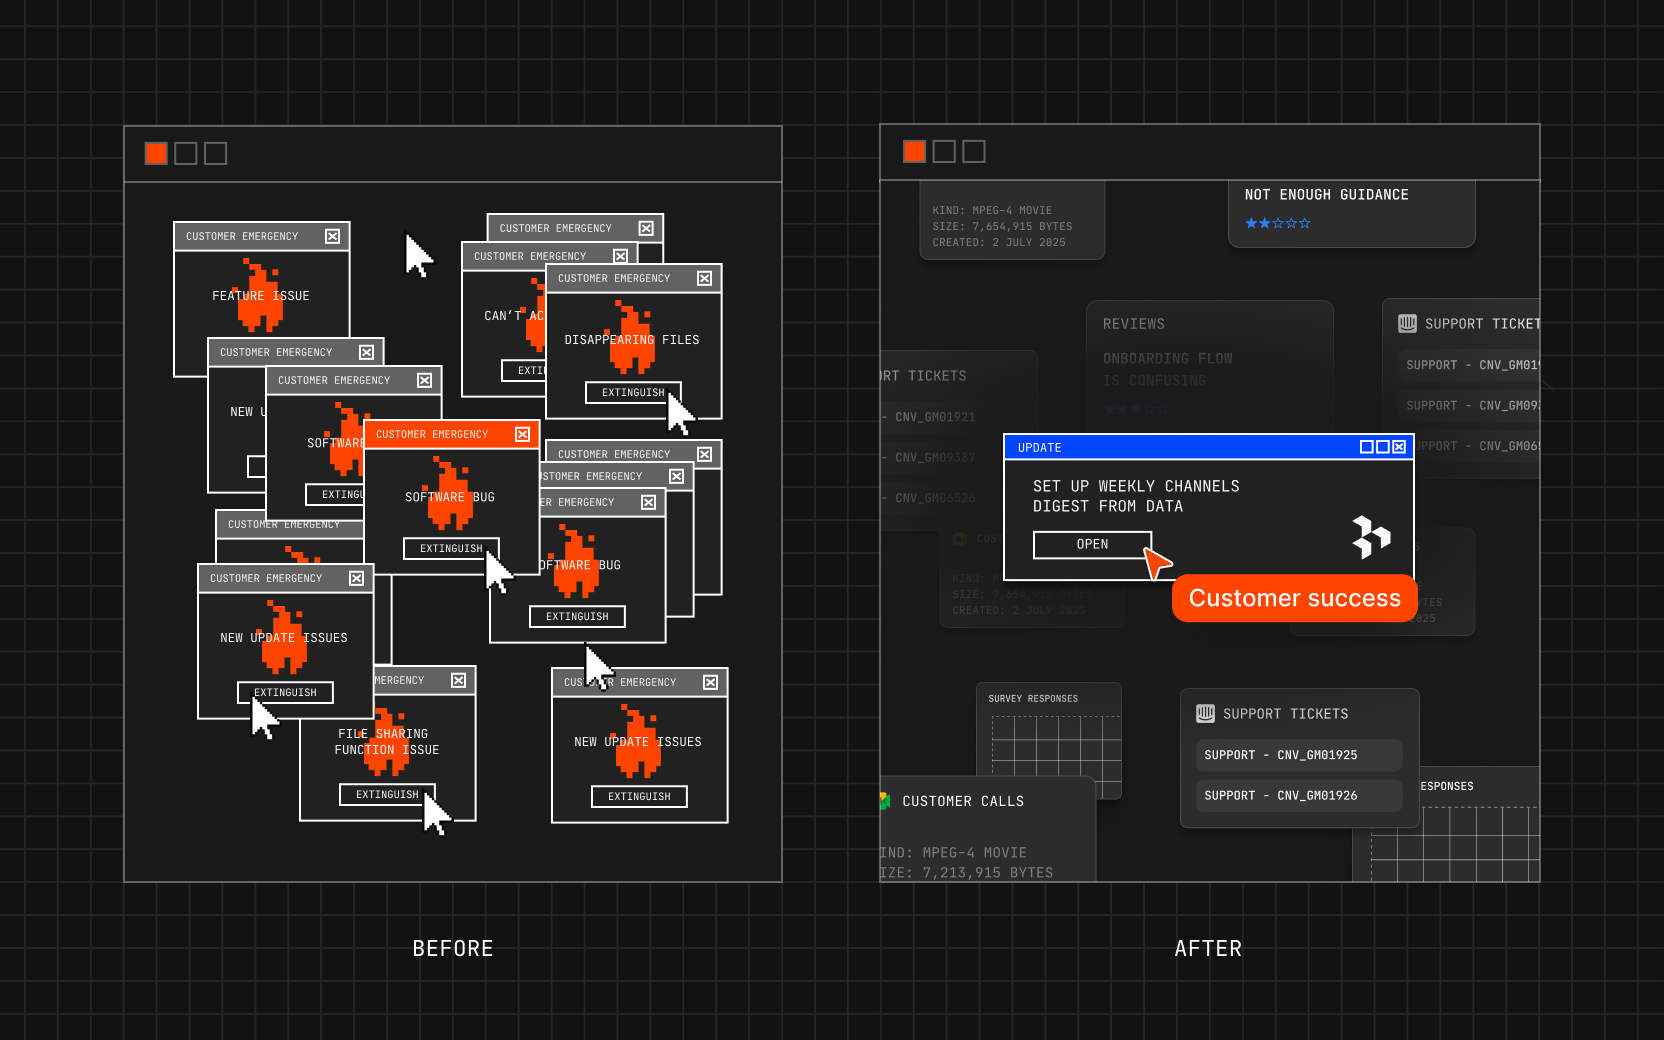The height and width of the screenshot is (1040, 1664).
Task: Click the middle square in the After window title bar
Action: point(944,151)
